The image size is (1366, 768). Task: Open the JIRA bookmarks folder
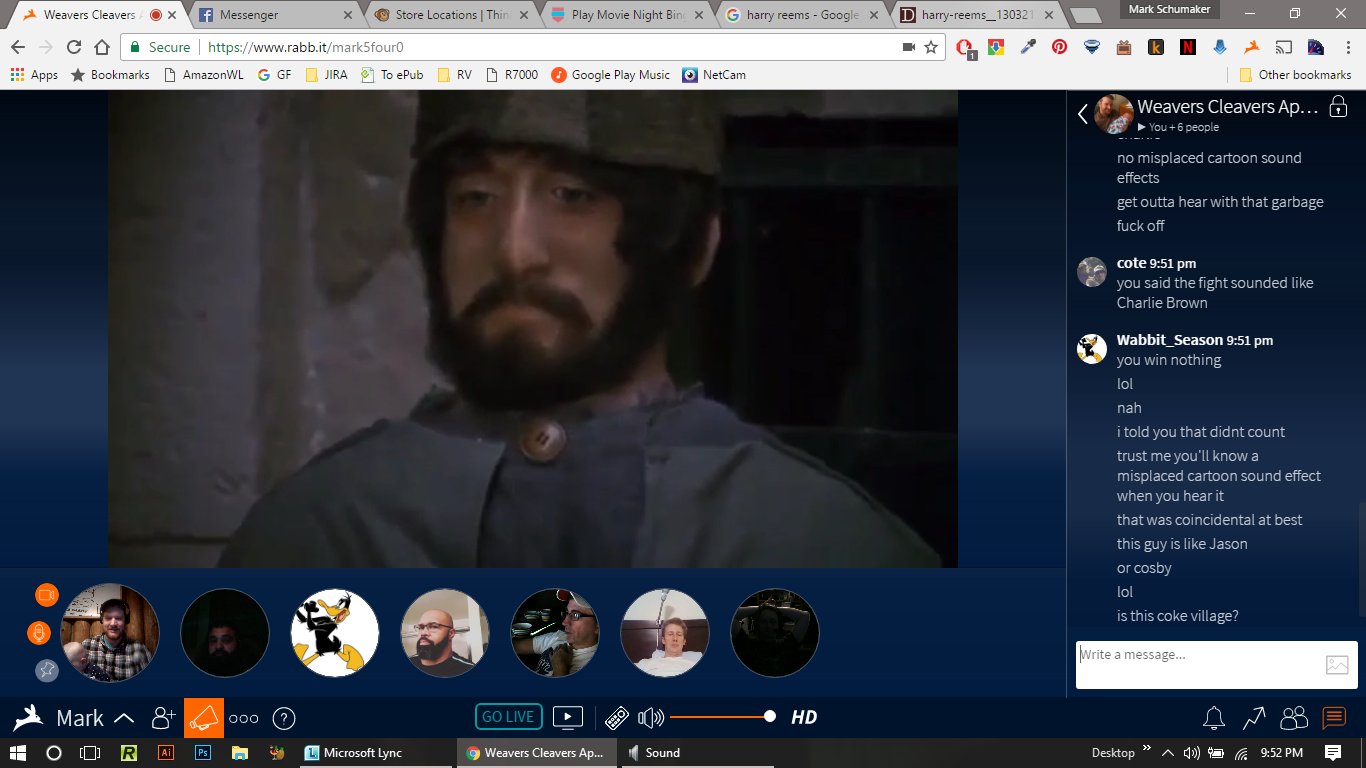pyautogui.click(x=326, y=75)
